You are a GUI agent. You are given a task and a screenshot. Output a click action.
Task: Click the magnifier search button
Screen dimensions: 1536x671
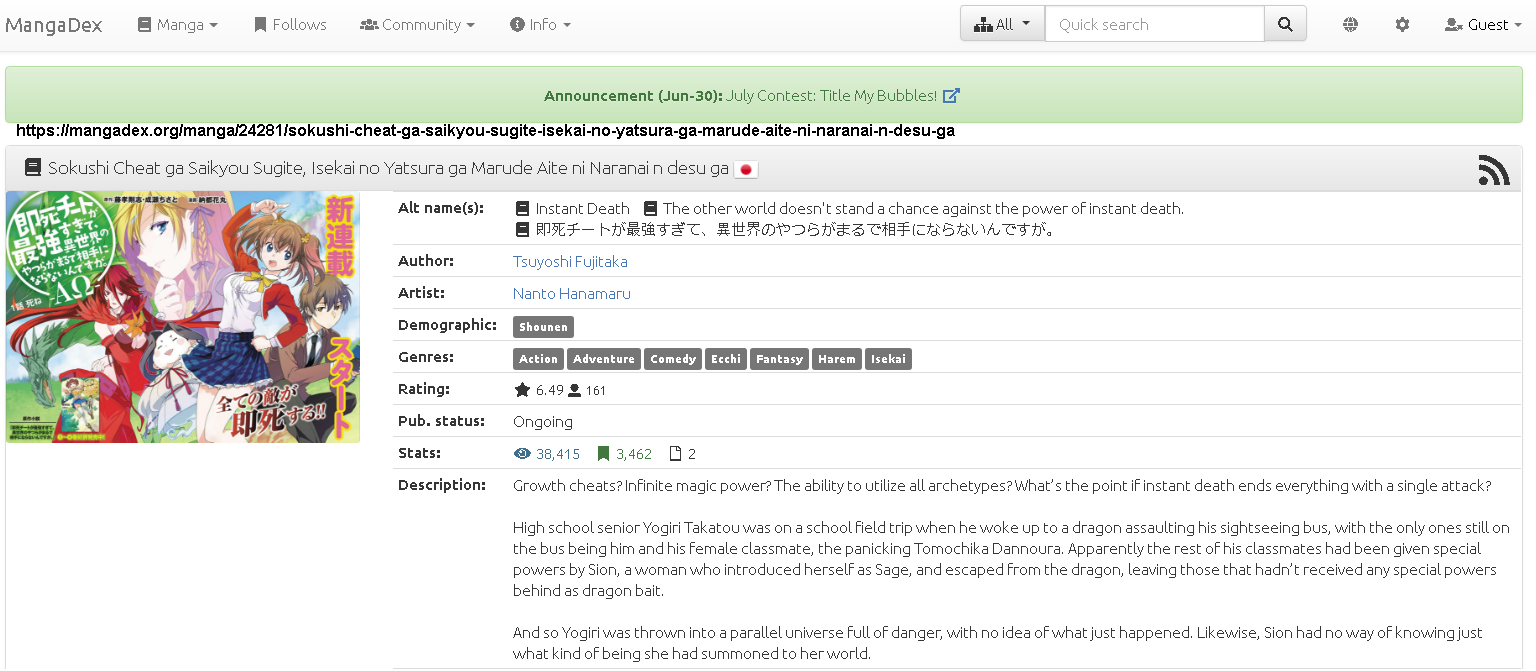click(1285, 24)
